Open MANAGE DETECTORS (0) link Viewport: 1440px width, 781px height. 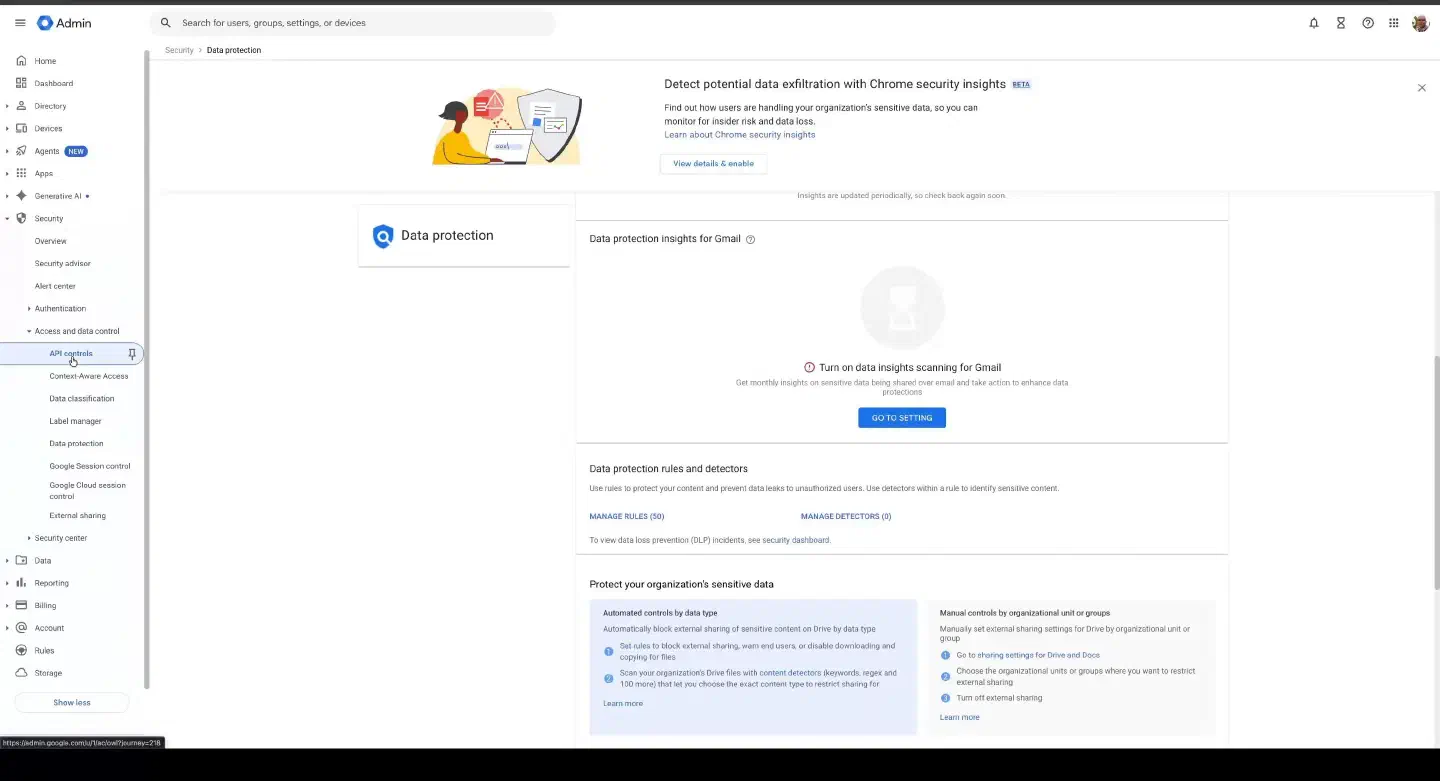(x=846, y=517)
